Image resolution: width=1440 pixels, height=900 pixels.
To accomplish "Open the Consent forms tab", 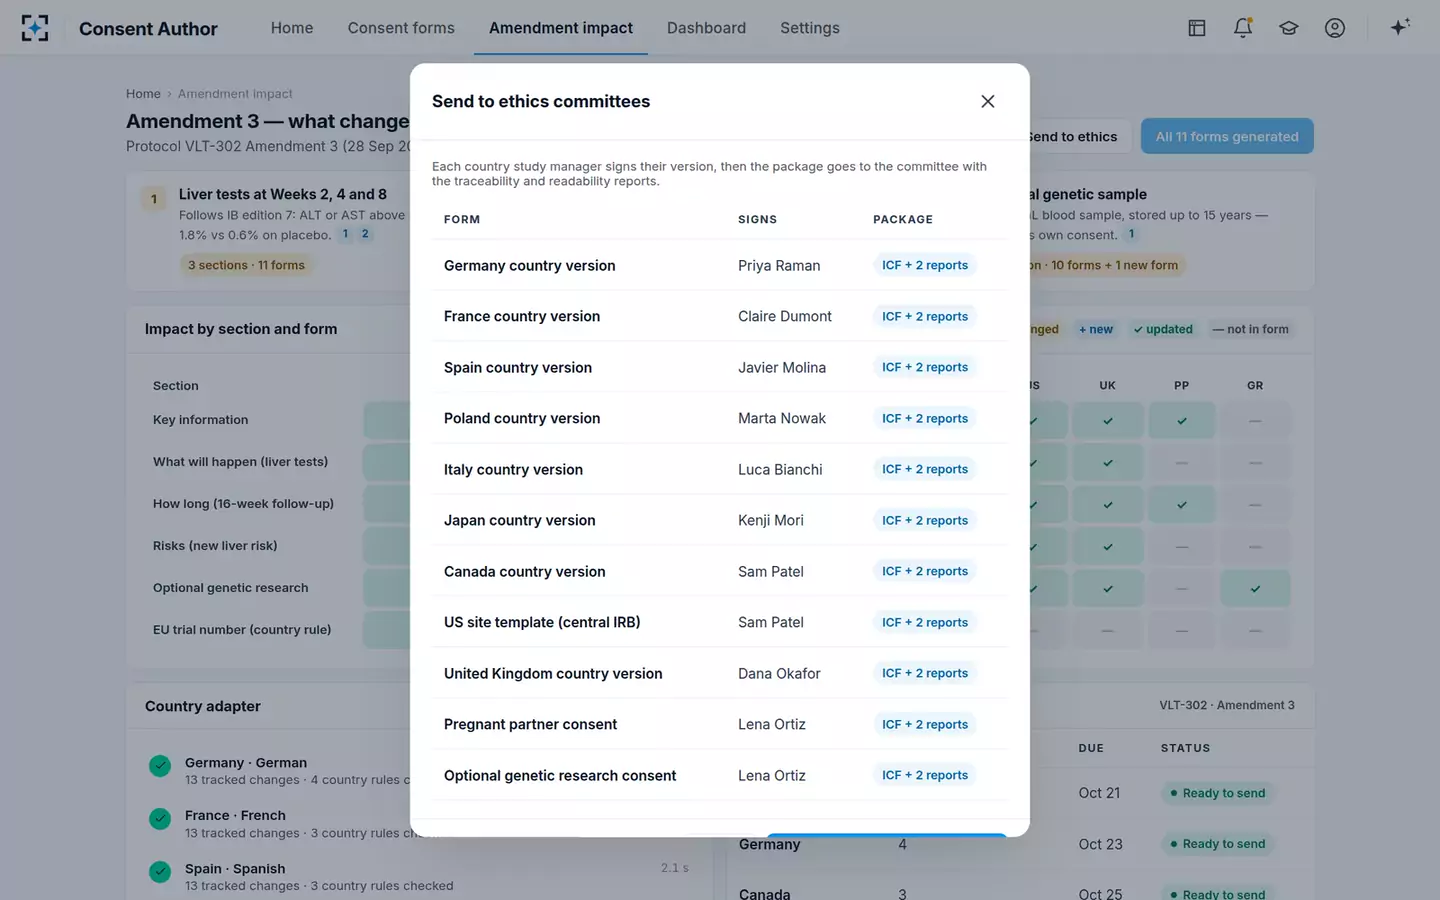I will coord(401,28).
